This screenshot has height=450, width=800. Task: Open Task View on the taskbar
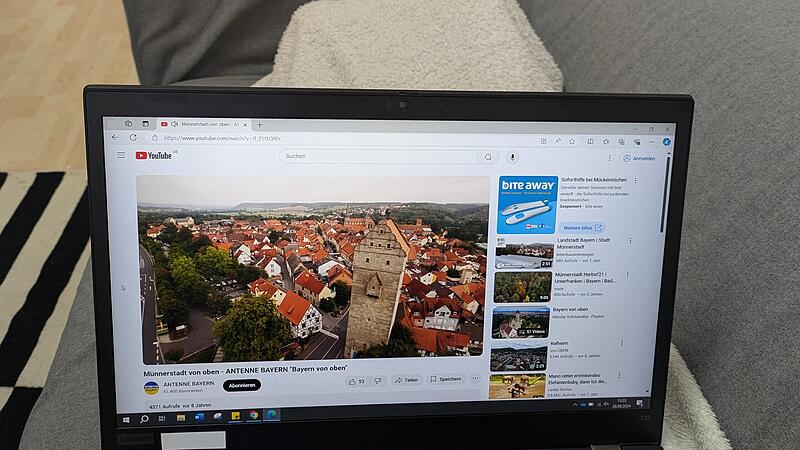pos(162,418)
